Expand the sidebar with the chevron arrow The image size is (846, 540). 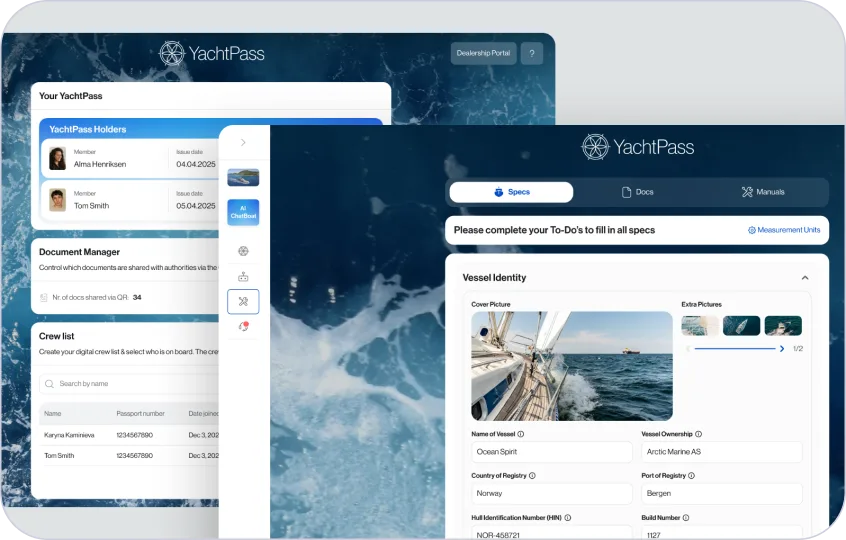[x=243, y=142]
